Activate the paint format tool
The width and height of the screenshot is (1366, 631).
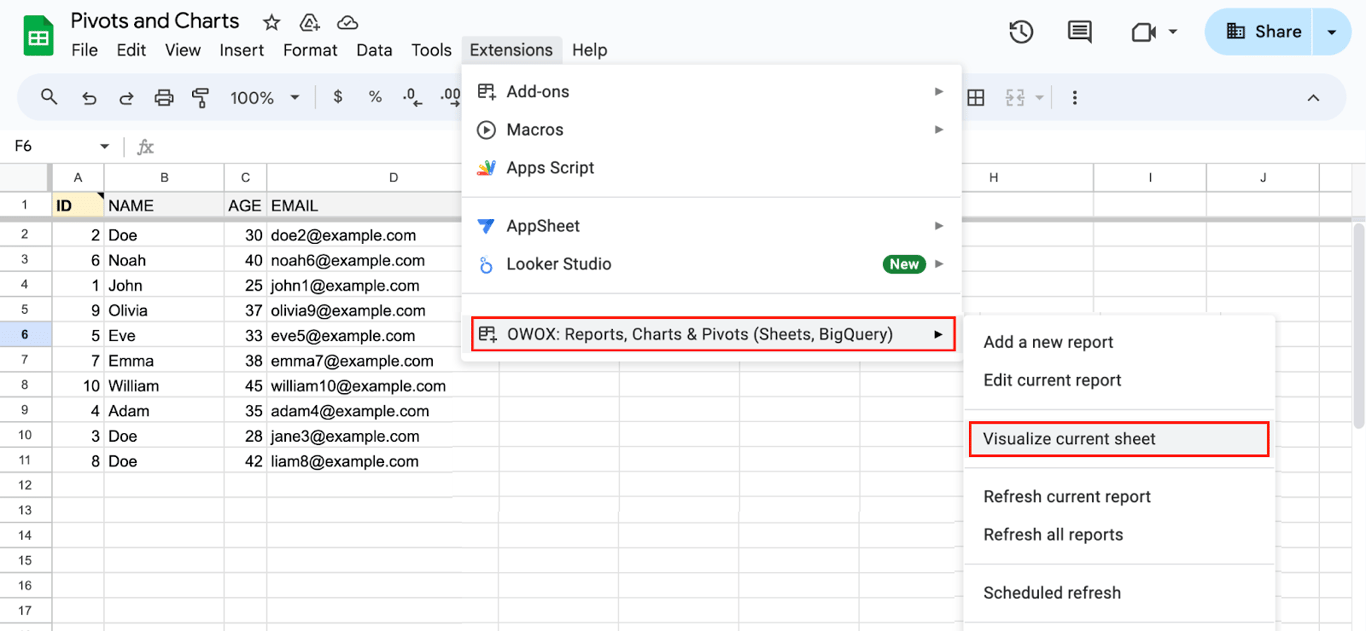[x=201, y=97]
